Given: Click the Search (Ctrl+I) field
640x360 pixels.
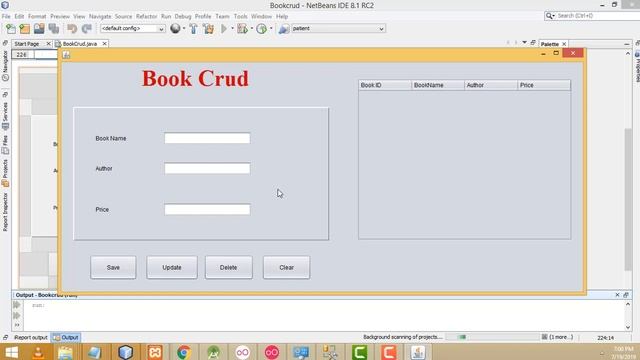Looking at the screenshot, I should point(598,16).
